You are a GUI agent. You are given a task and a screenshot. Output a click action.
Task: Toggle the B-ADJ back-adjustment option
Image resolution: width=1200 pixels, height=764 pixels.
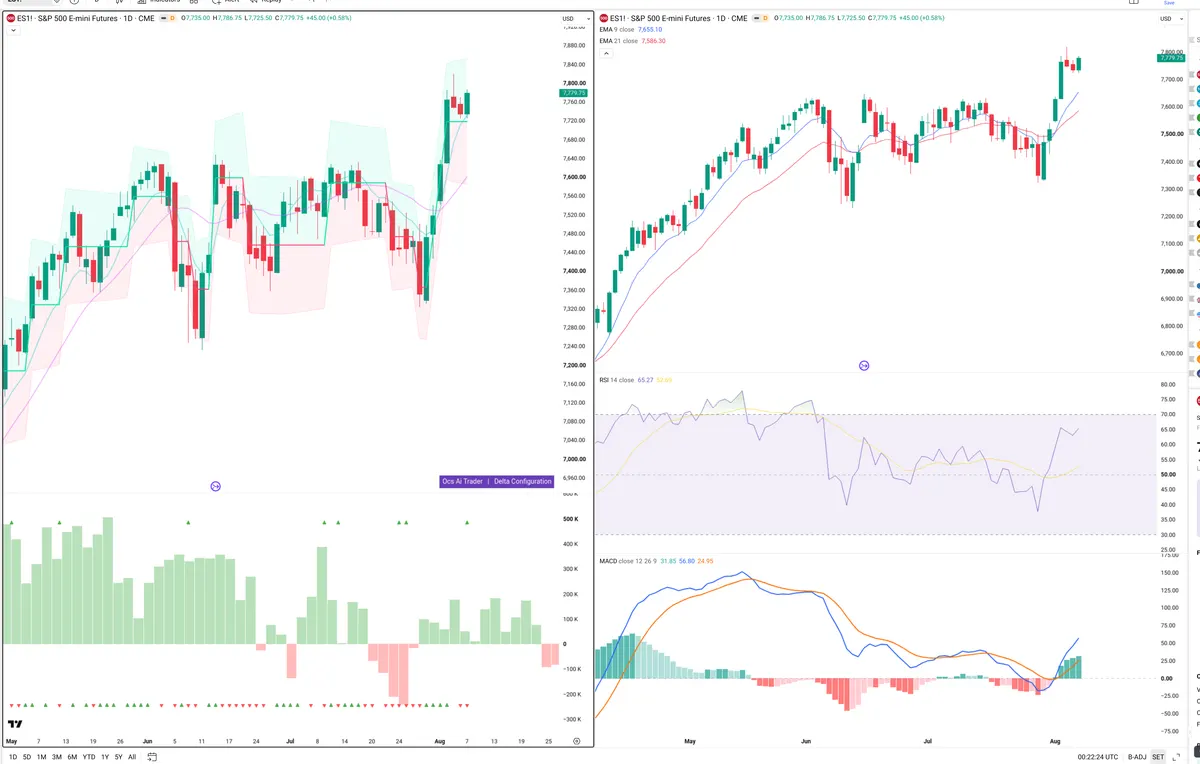1137,757
